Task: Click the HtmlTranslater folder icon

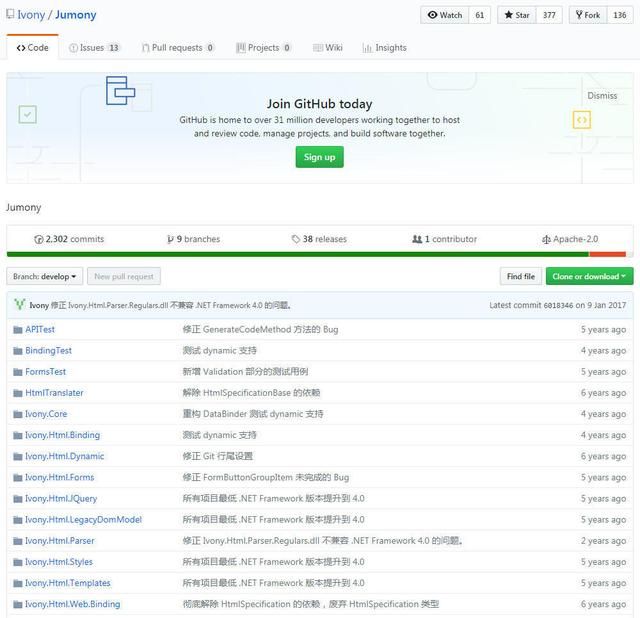Action: pos(18,393)
